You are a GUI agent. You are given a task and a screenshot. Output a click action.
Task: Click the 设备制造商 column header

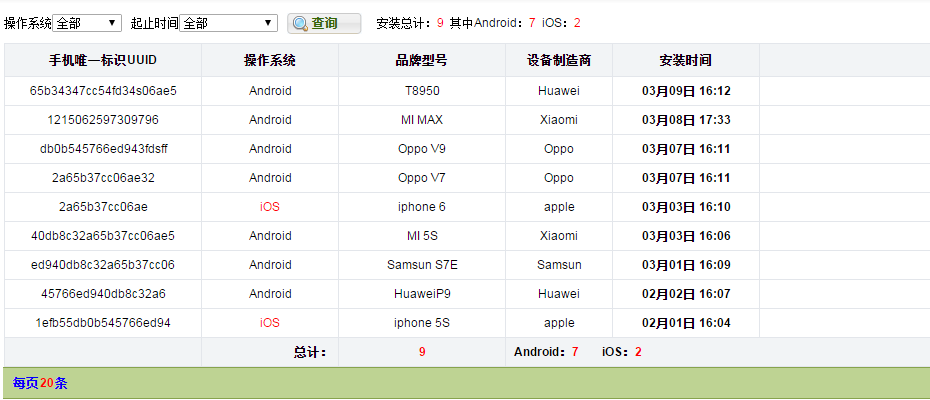tap(559, 61)
